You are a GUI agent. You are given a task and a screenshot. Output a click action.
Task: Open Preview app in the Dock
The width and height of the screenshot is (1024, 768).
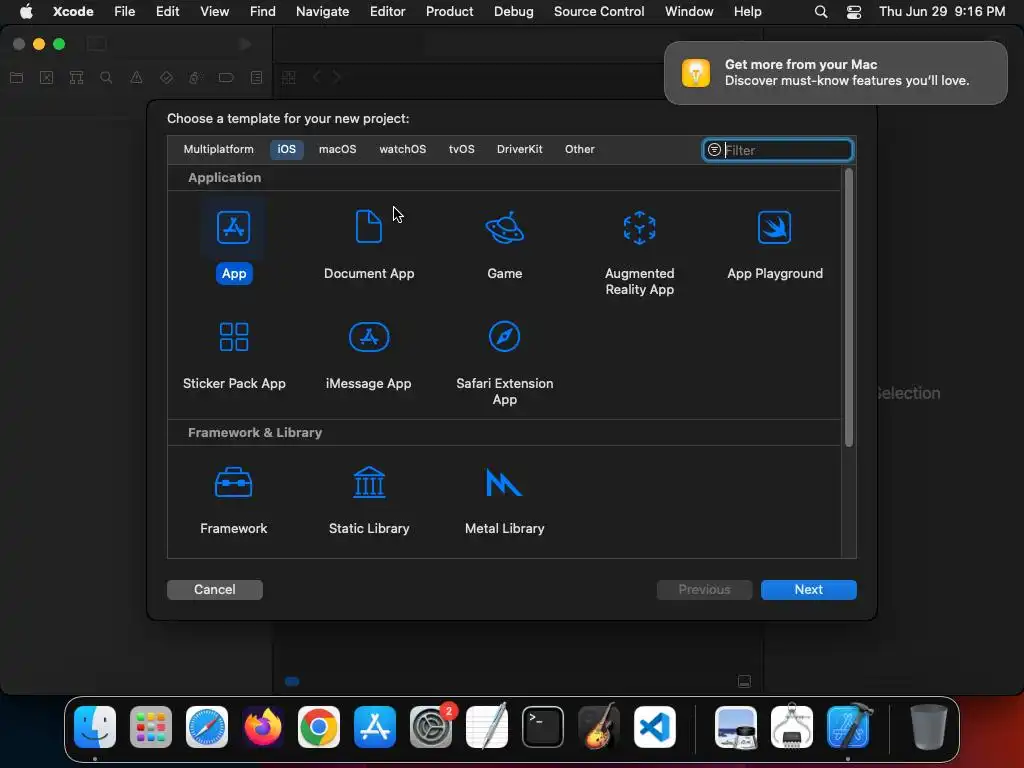(736, 727)
